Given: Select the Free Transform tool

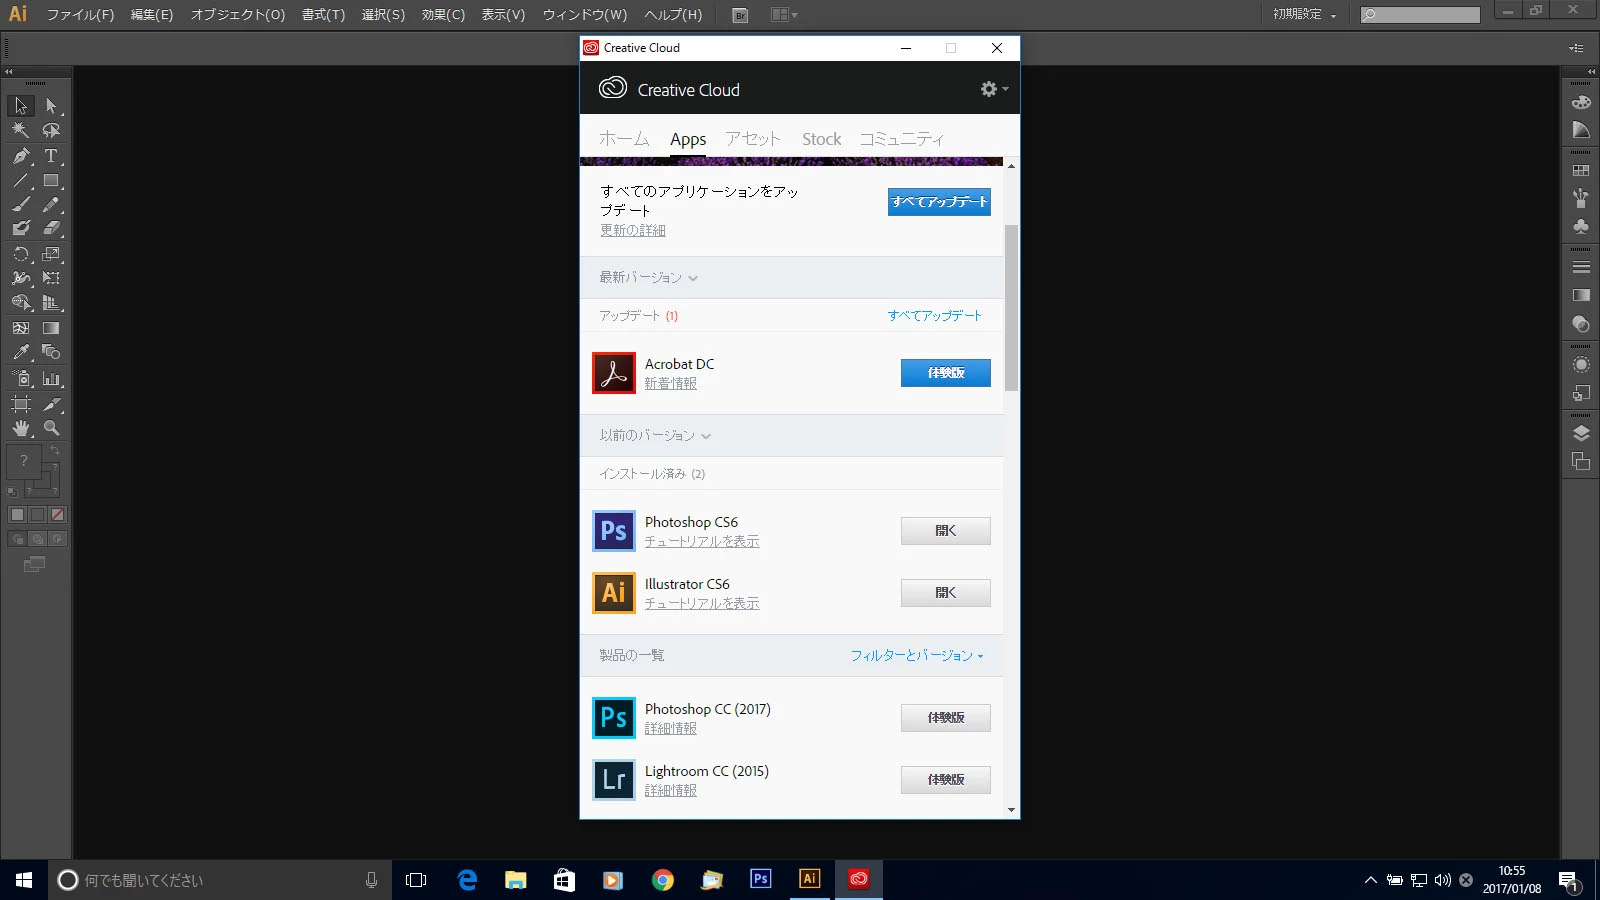Looking at the screenshot, I should click(51, 278).
